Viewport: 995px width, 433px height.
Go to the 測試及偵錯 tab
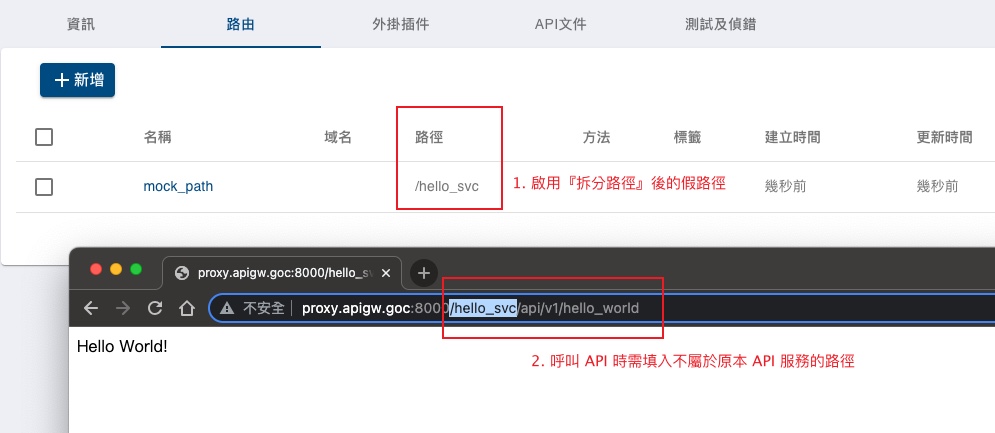point(720,25)
